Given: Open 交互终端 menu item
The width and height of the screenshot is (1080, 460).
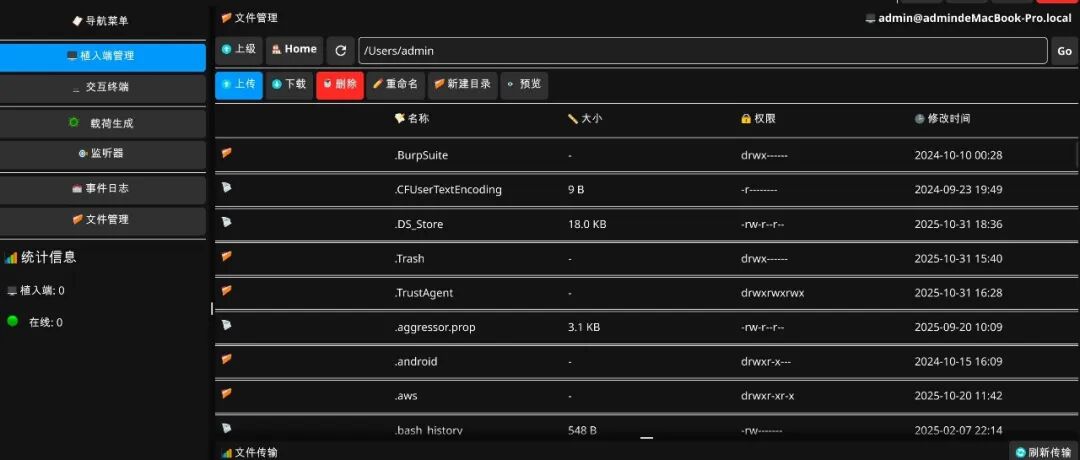Looking at the screenshot, I should coord(103,88).
